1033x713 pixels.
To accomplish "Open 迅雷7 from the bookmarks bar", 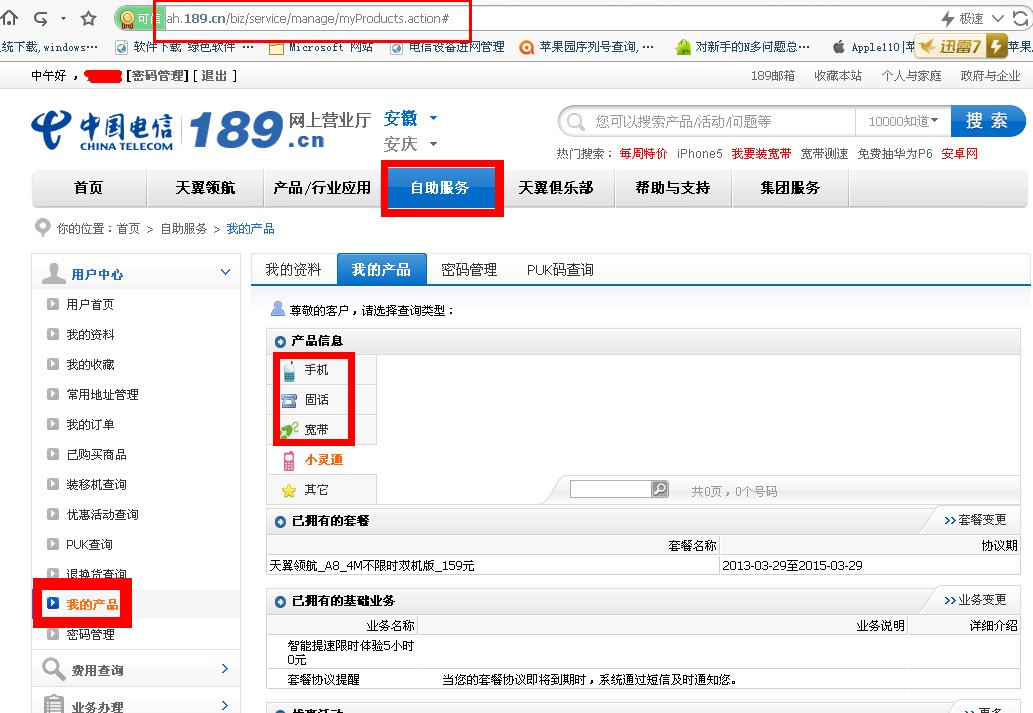I will point(956,45).
